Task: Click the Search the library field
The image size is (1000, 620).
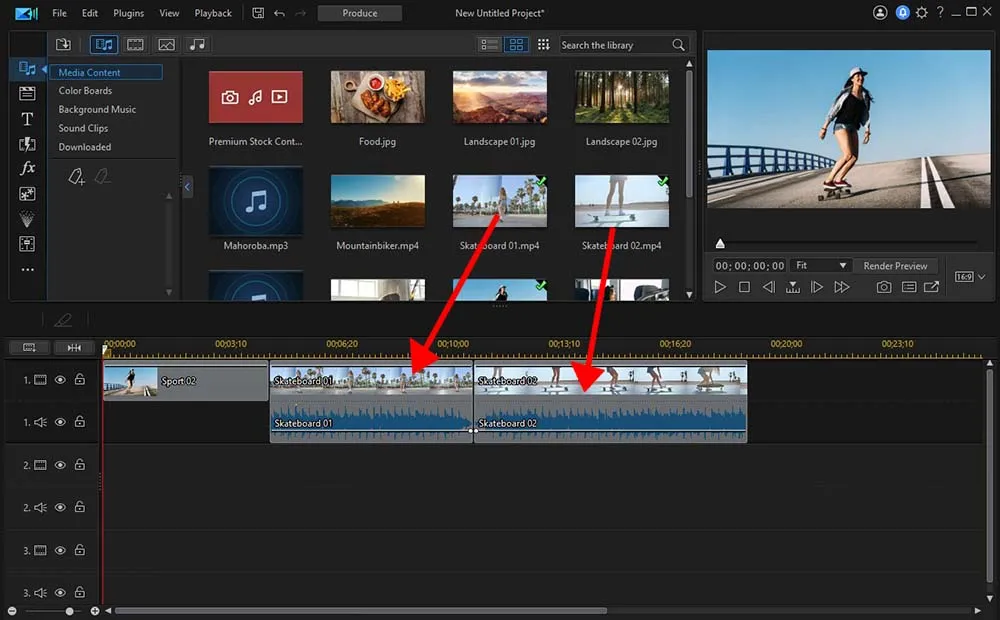Action: tap(612, 45)
